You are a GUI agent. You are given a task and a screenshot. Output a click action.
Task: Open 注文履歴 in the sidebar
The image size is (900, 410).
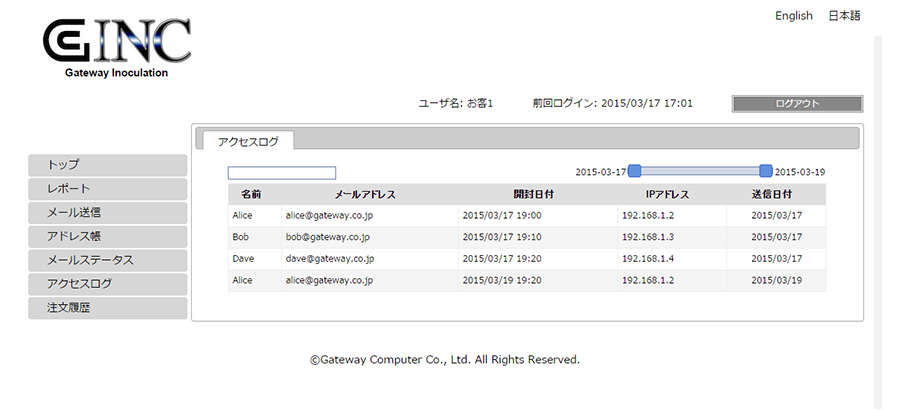(x=108, y=309)
